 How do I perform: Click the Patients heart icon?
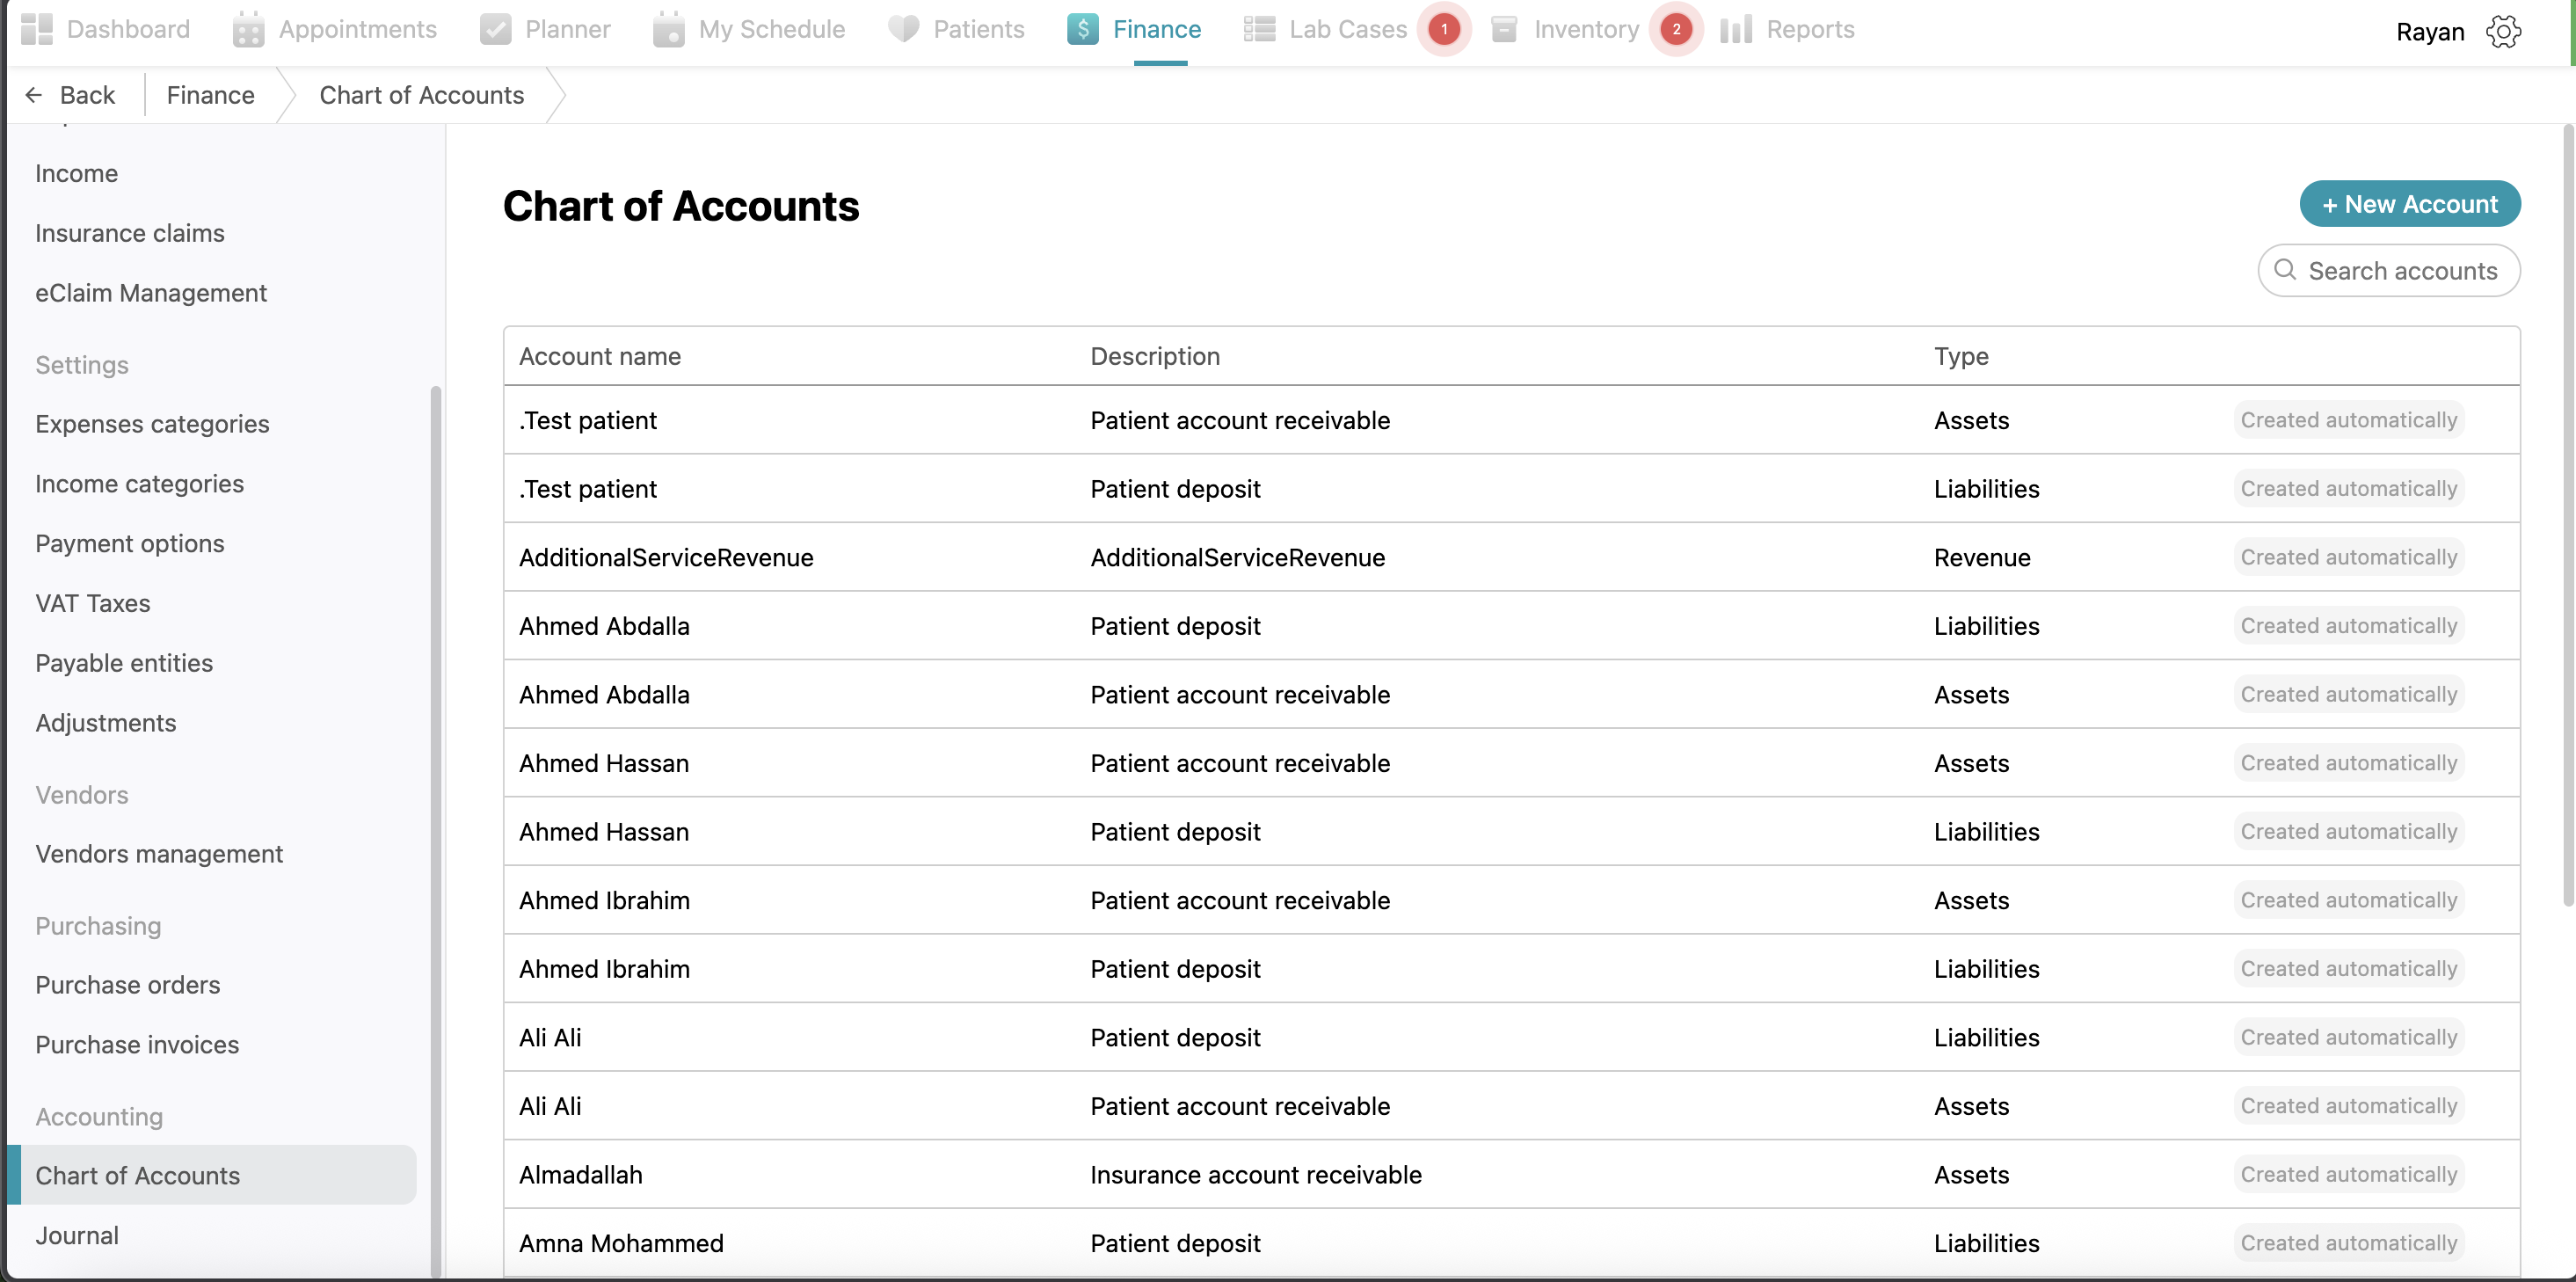903,29
